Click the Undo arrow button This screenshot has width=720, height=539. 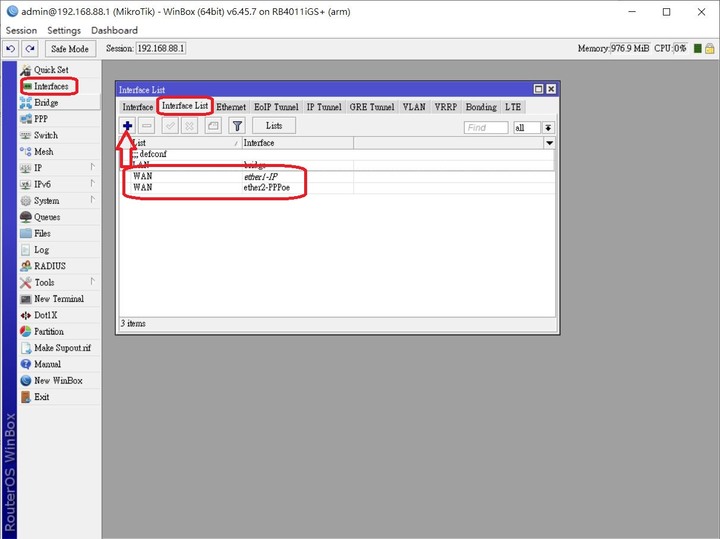11,48
